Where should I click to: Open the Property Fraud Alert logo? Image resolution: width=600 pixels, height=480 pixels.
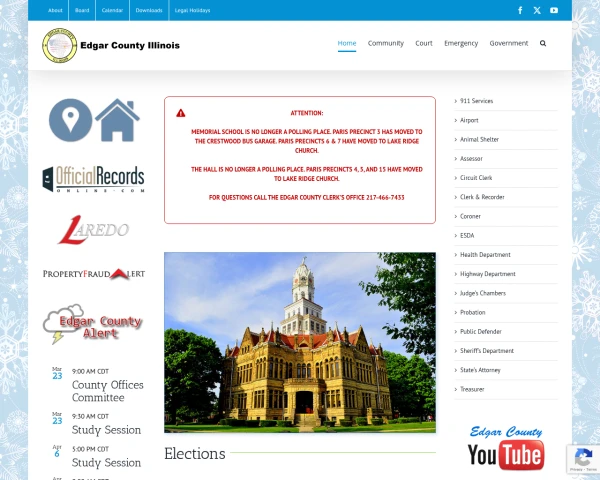click(x=94, y=274)
